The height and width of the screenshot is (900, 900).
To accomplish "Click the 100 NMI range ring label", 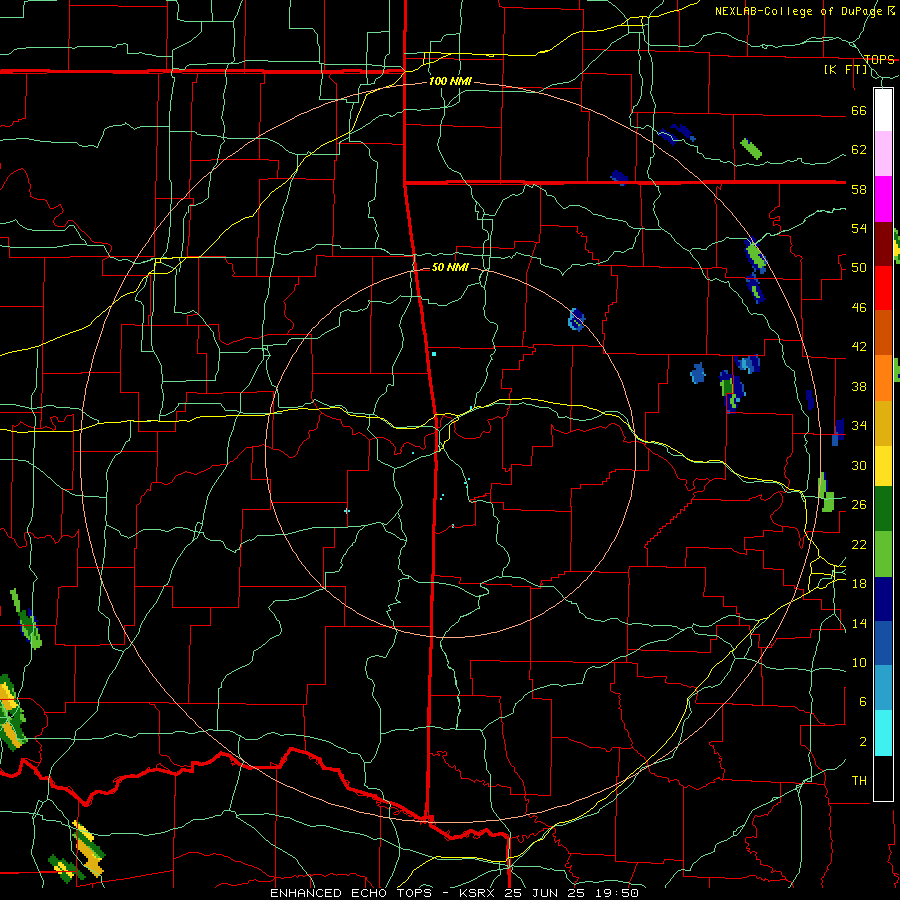I will tap(450, 82).
